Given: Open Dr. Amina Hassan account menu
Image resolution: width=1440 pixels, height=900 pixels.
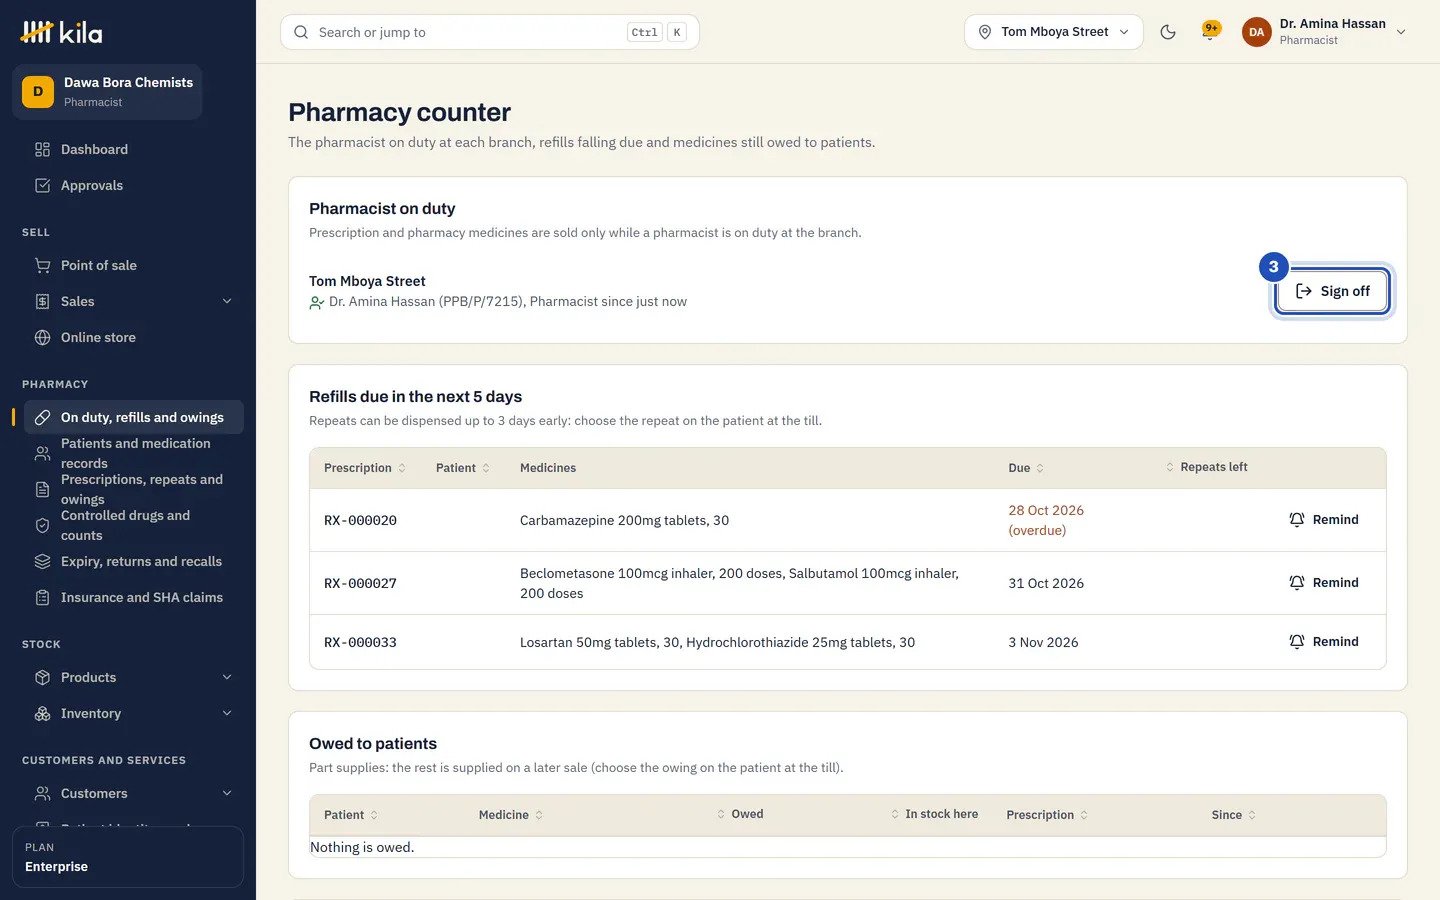Looking at the screenshot, I should (1324, 32).
